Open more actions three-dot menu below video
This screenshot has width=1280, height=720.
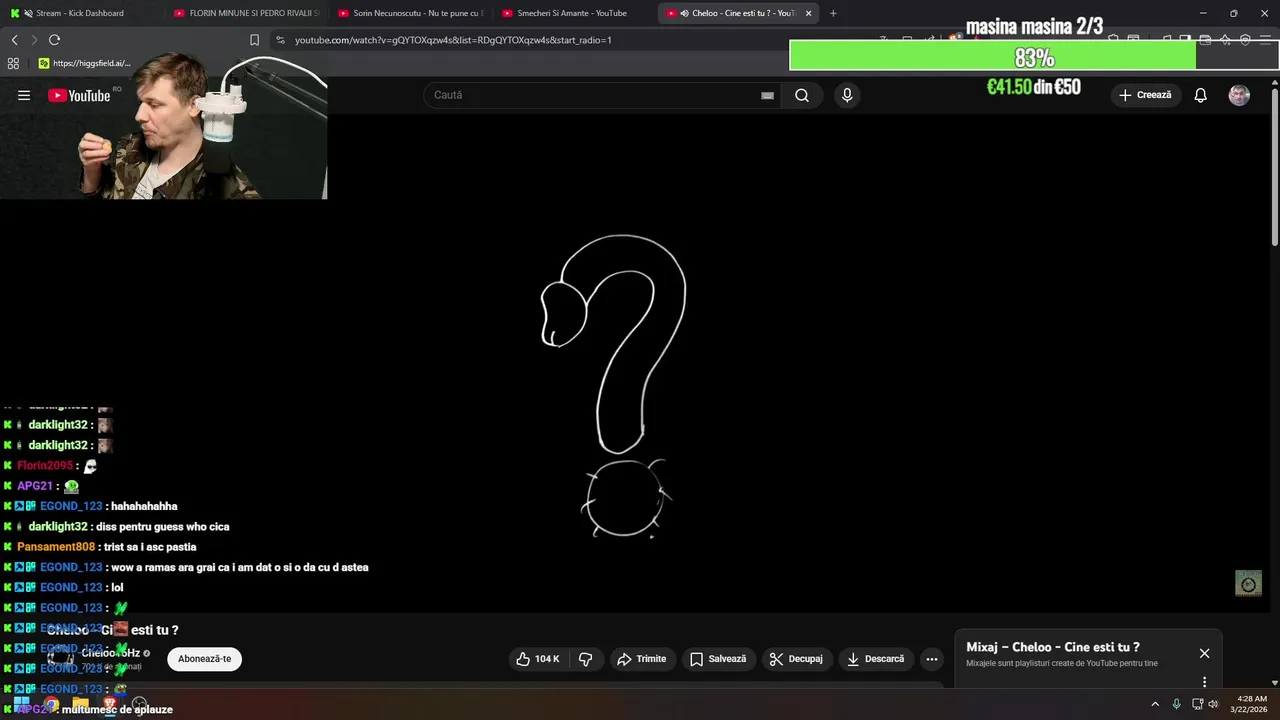click(932, 659)
